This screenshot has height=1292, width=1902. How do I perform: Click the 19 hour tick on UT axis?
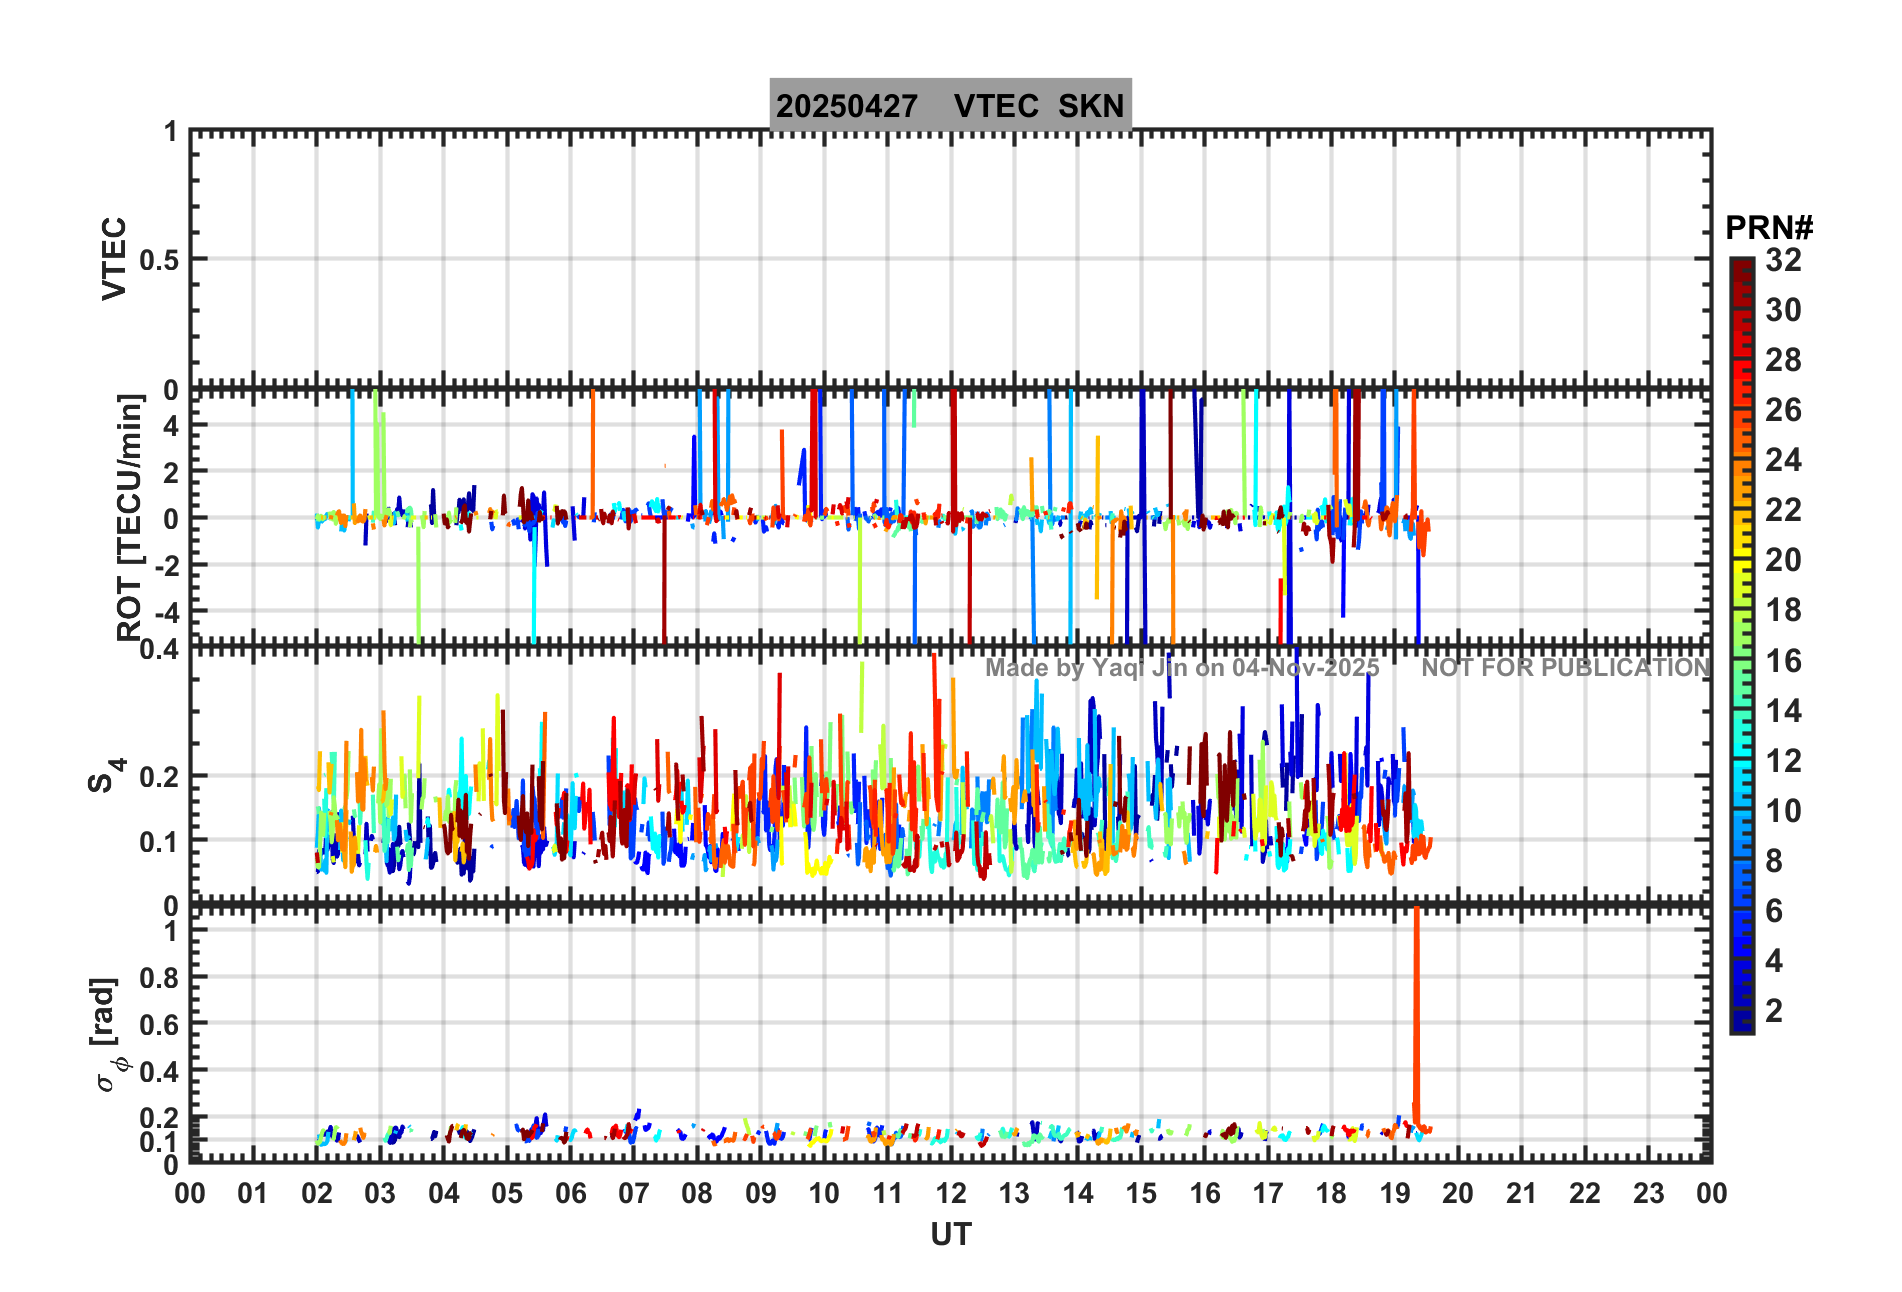[1394, 1193]
